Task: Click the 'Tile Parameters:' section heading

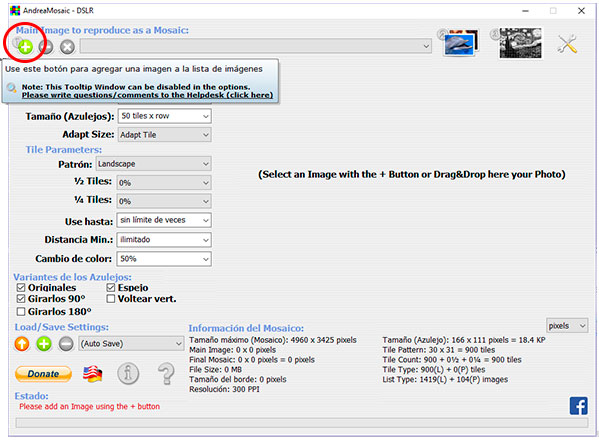Action: click(x=63, y=149)
